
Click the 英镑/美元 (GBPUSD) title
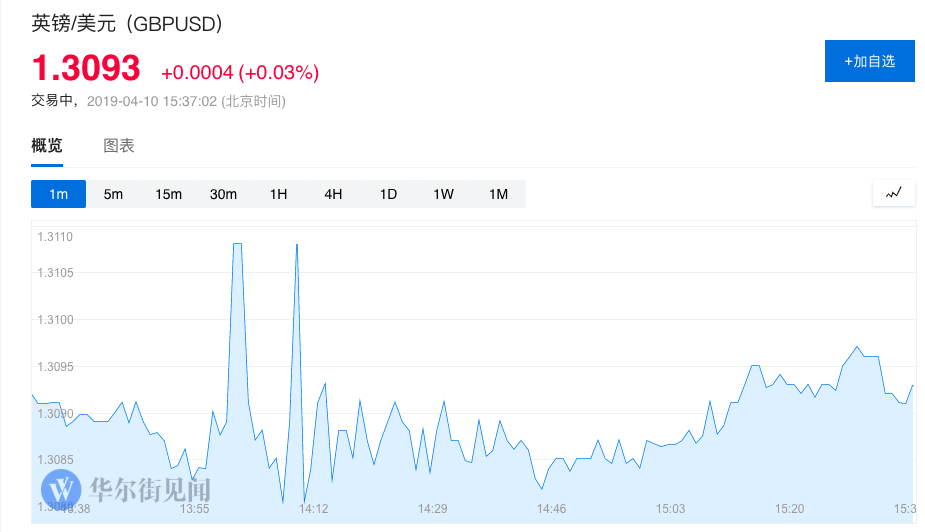coord(127,23)
